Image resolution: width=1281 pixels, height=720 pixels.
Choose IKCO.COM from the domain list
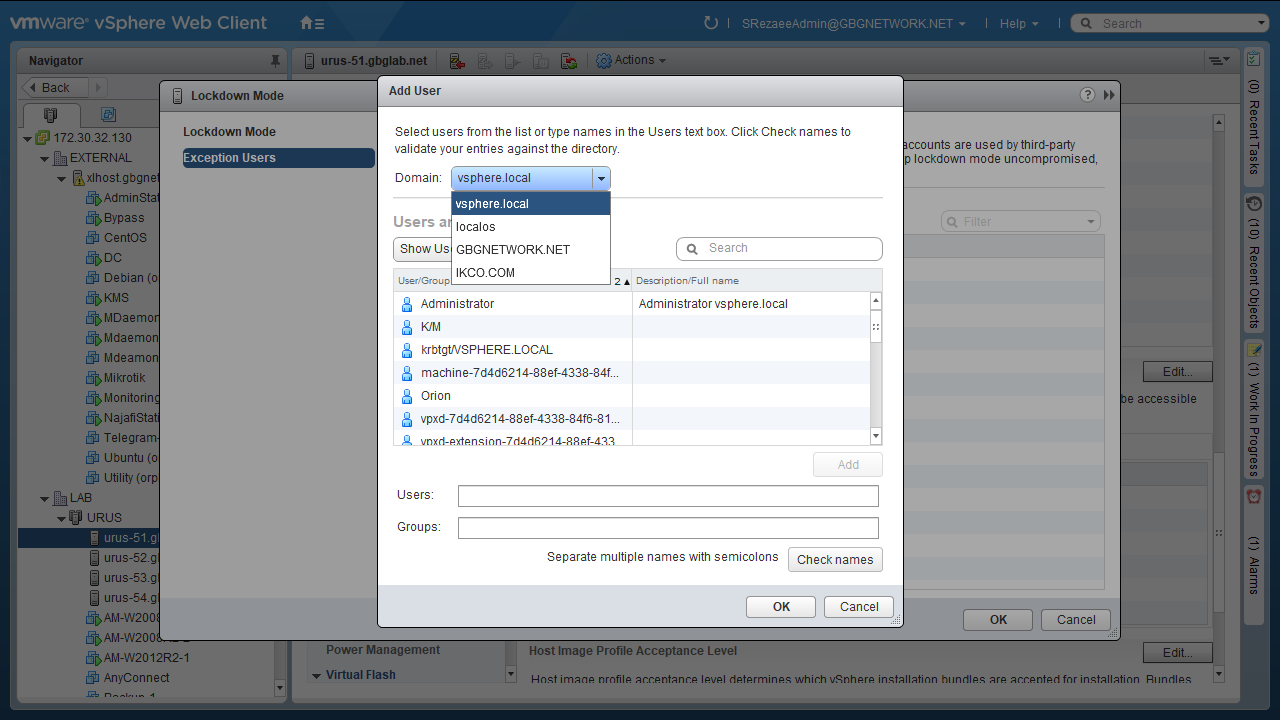[530, 273]
